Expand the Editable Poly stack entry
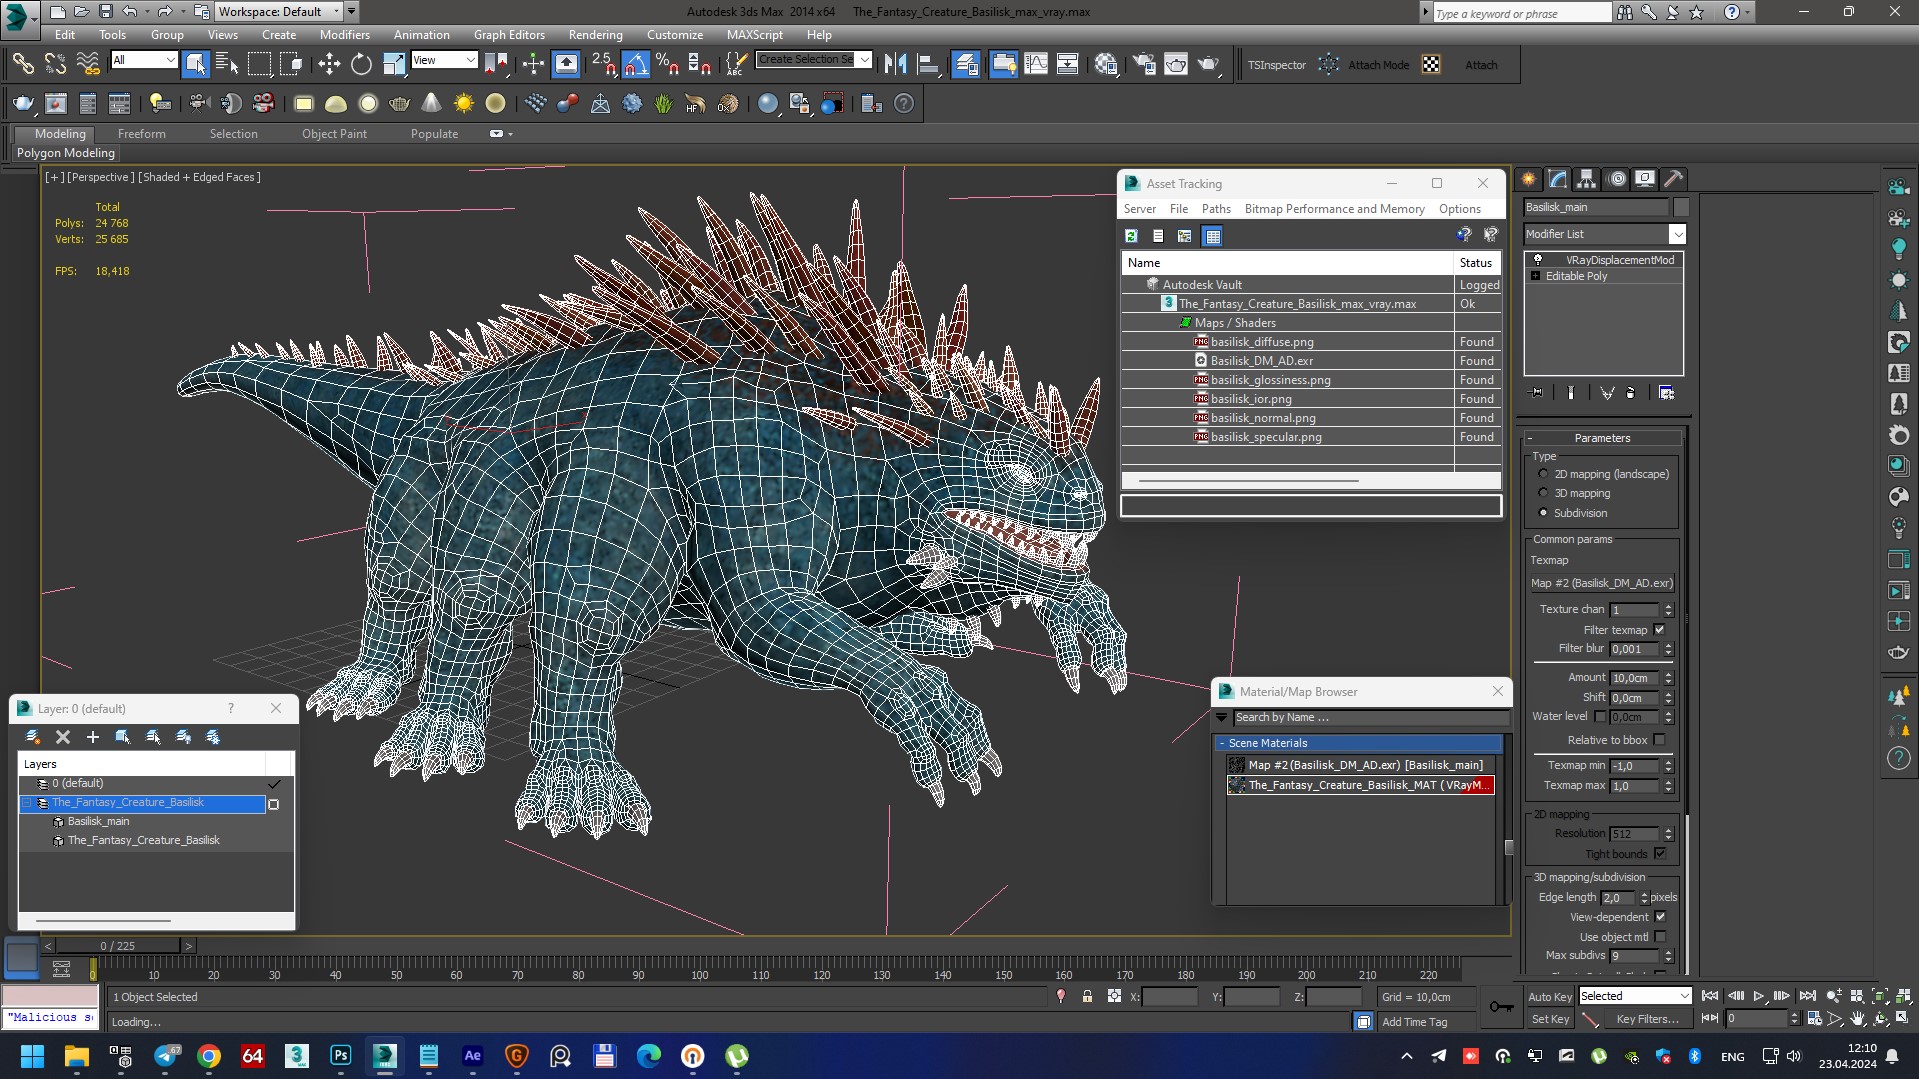Image resolution: width=1919 pixels, height=1079 pixels. (x=1535, y=276)
